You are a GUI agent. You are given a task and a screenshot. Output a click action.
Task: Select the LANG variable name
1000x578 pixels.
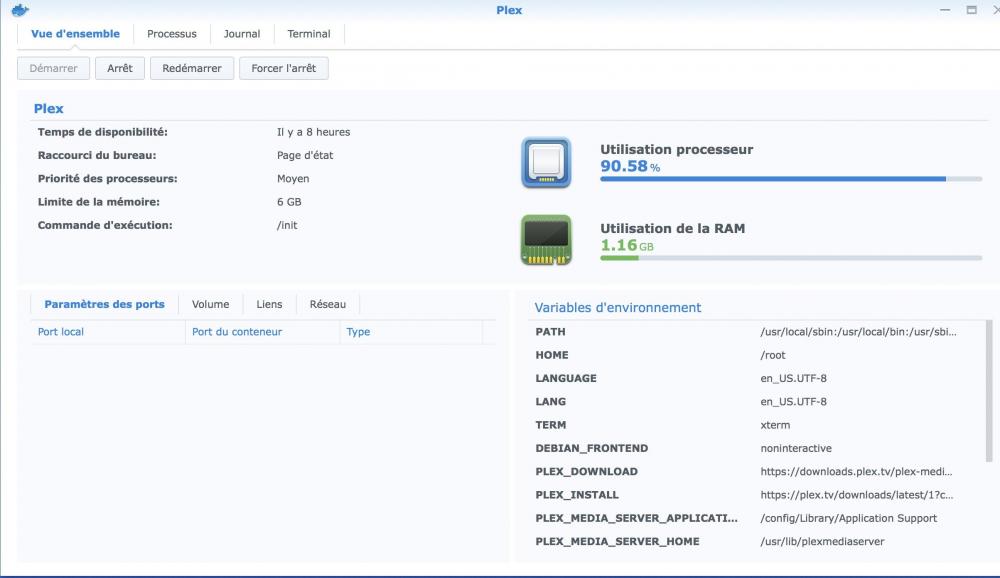coord(550,402)
